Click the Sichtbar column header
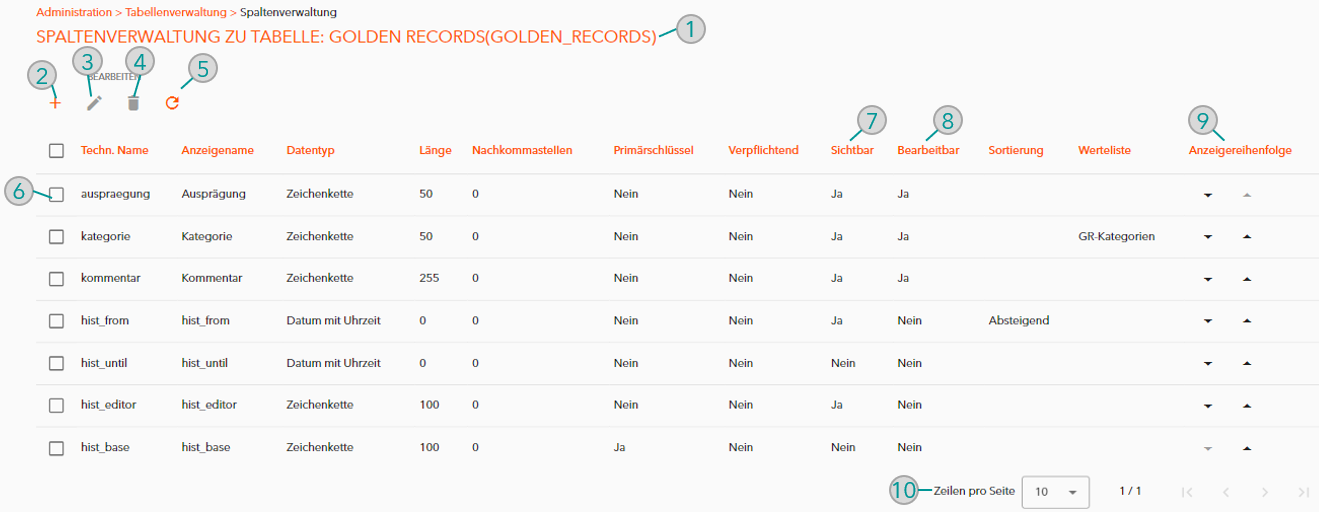 pos(852,151)
